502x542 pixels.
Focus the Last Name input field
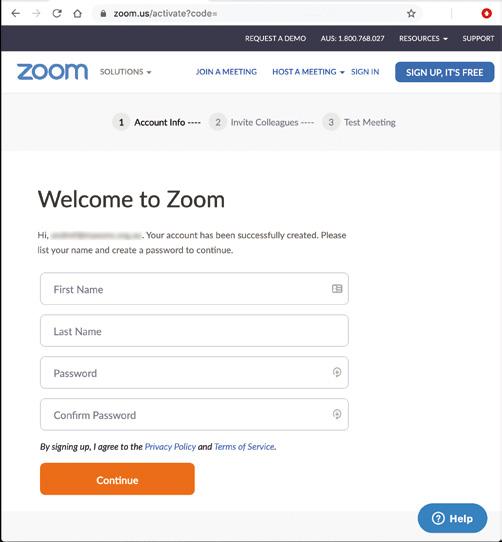coord(194,331)
